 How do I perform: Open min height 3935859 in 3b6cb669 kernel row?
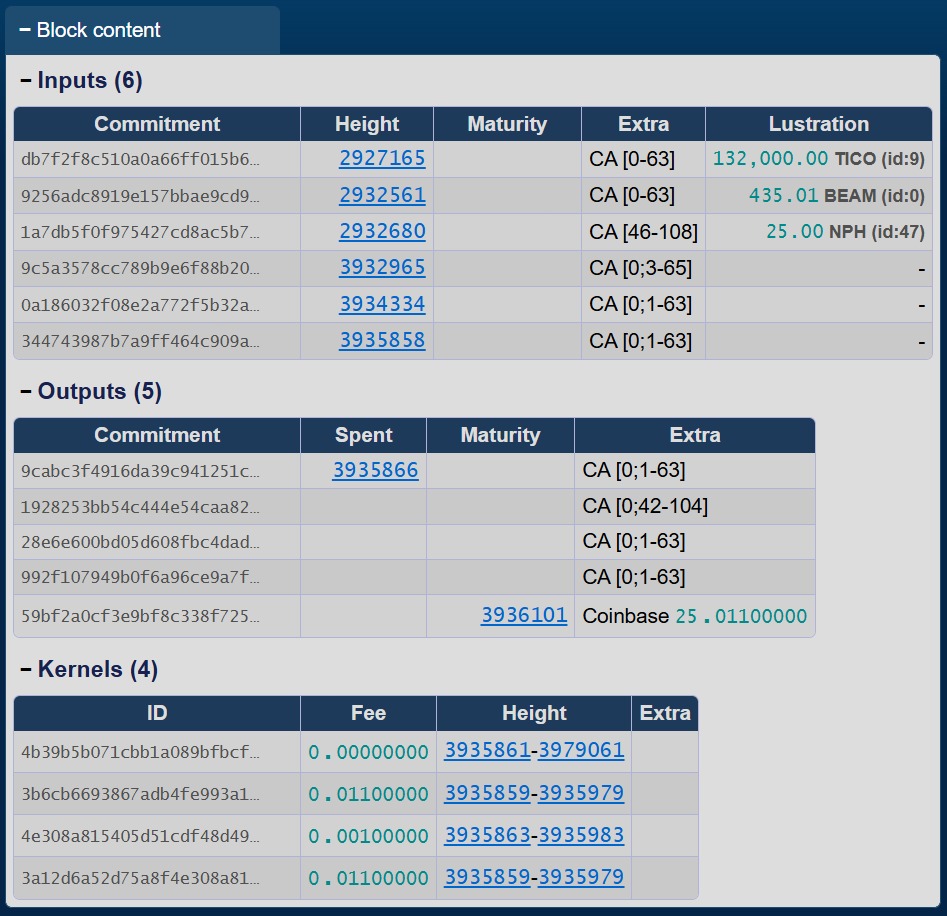pyautogui.click(x=487, y=793)
